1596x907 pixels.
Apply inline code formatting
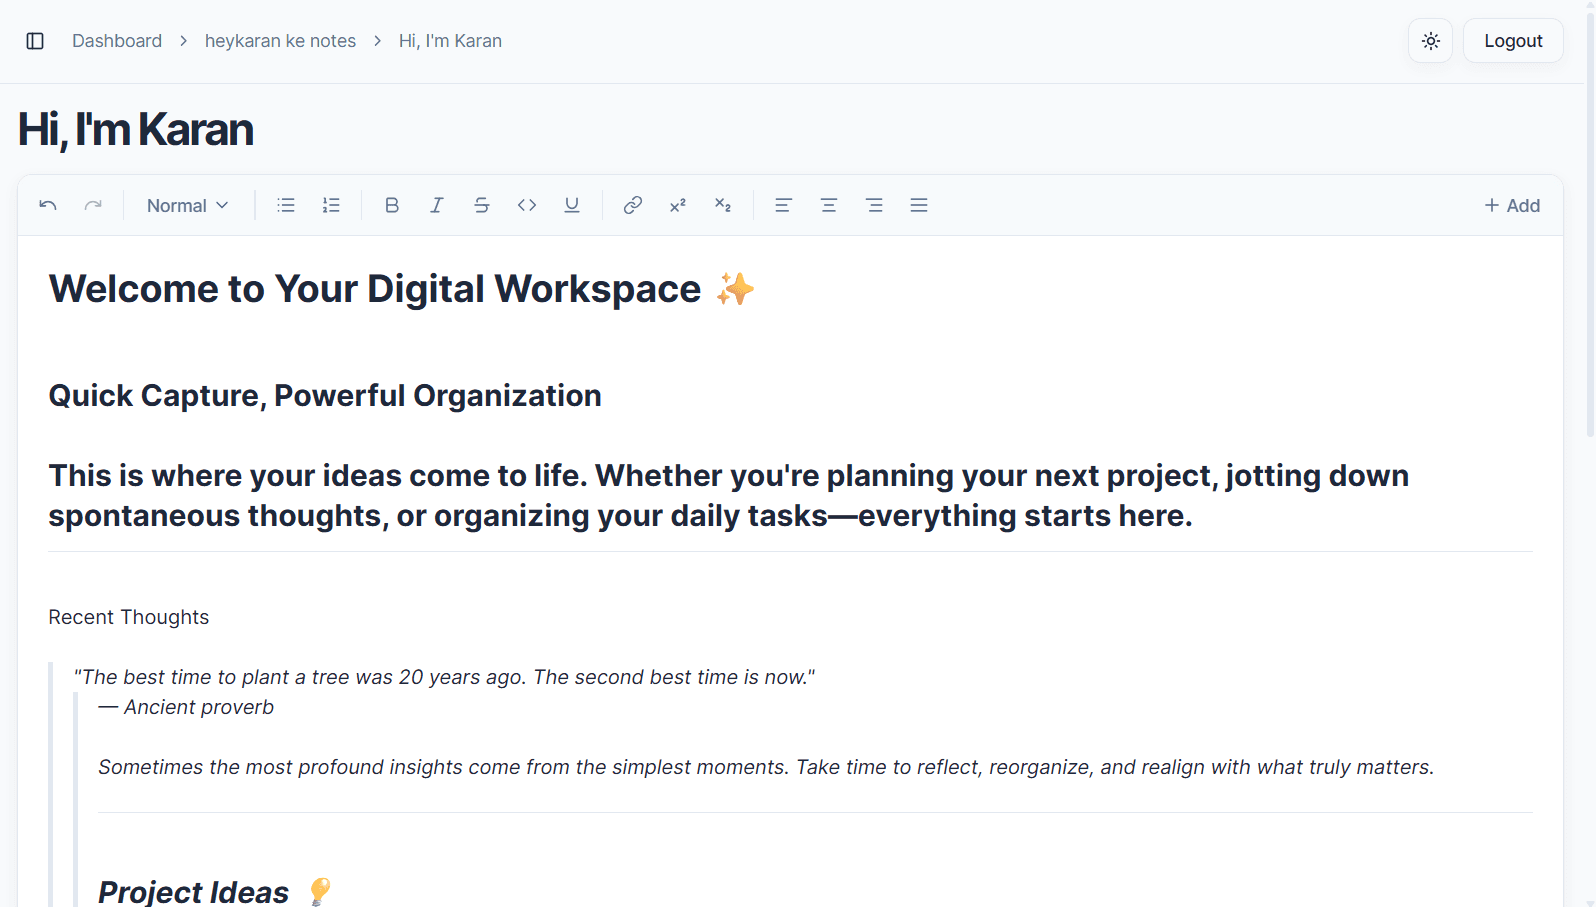click(527, 205)
